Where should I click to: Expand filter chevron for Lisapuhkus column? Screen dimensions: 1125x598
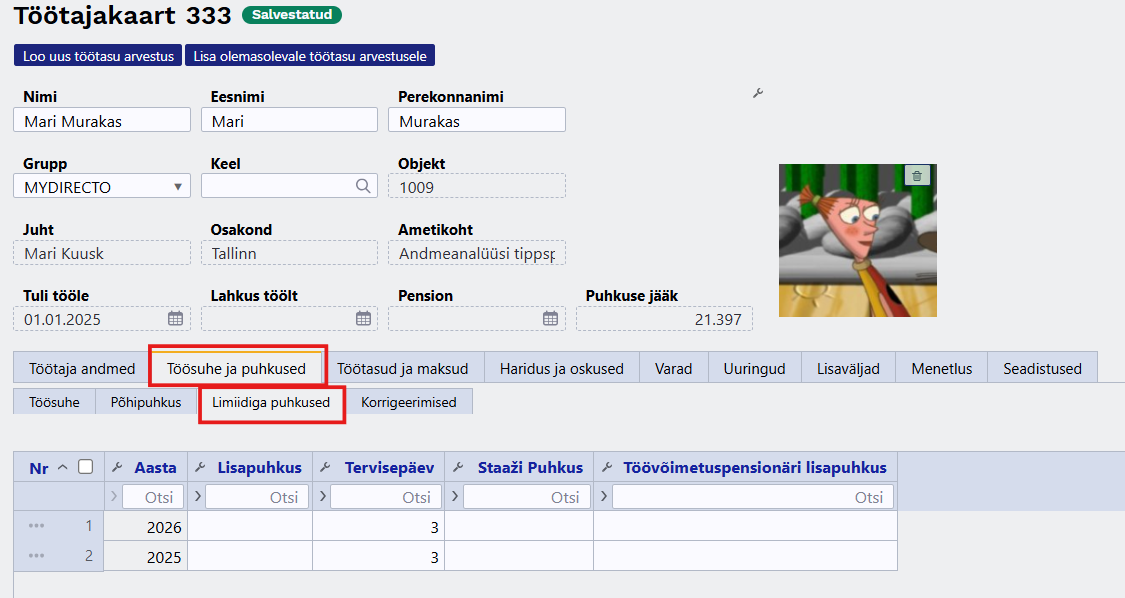[197, 497]
